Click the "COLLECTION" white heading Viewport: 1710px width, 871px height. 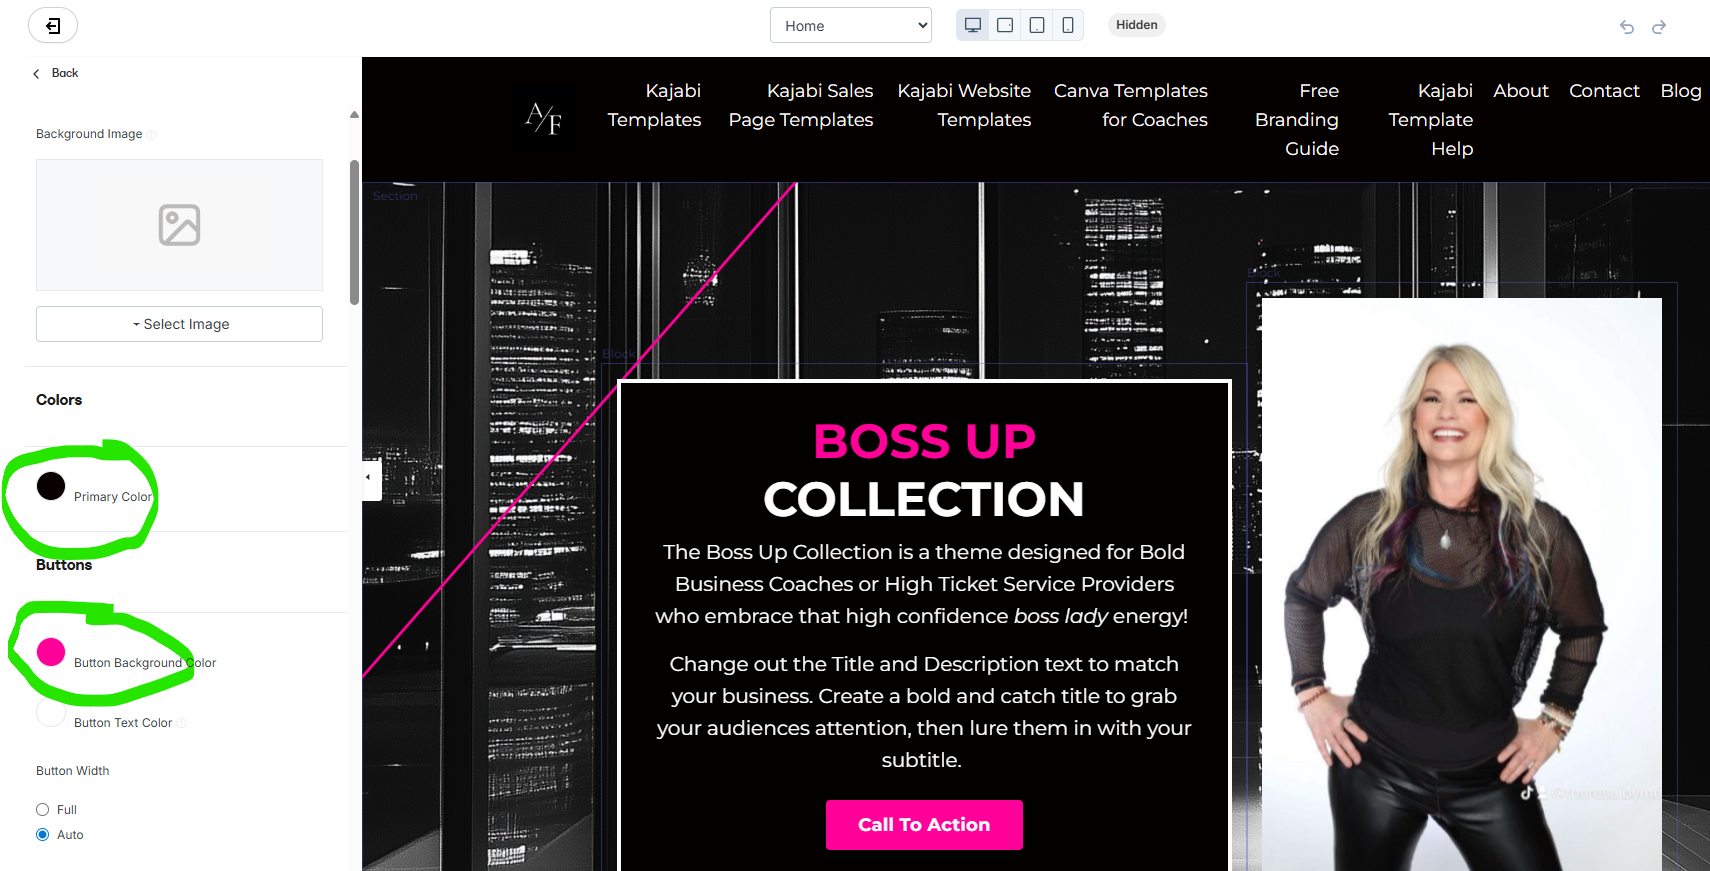pyautogui.click(x=924, y=499)
